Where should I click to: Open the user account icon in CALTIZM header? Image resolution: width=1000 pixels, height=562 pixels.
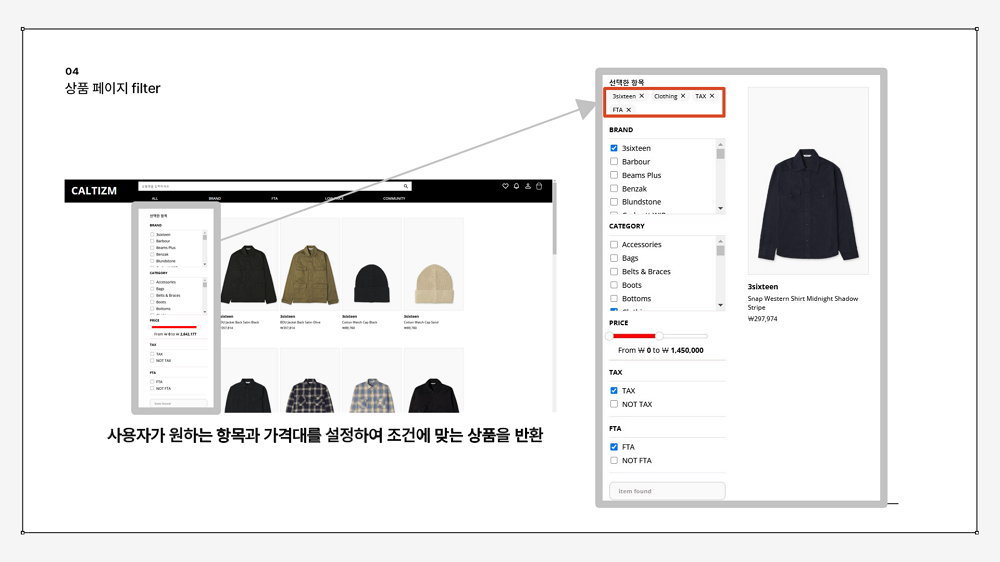click(x=527, y=186)
